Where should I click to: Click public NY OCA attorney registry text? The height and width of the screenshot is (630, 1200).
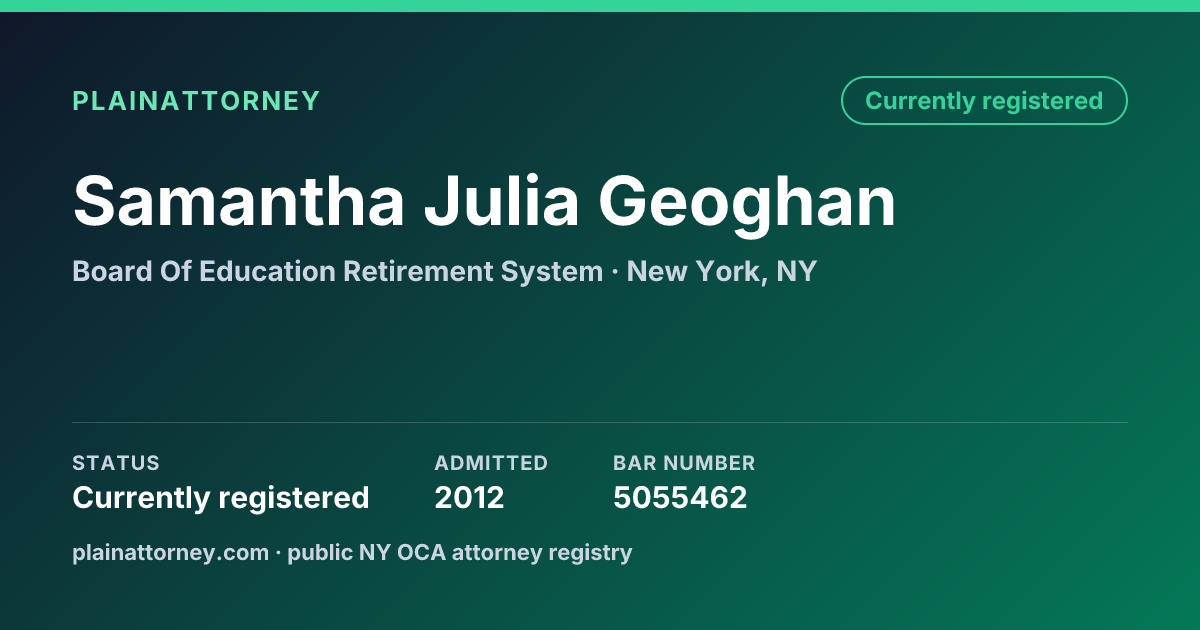(460, 552)
